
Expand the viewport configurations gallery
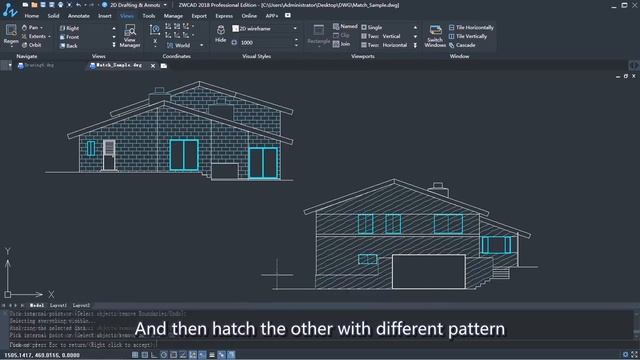415,45
